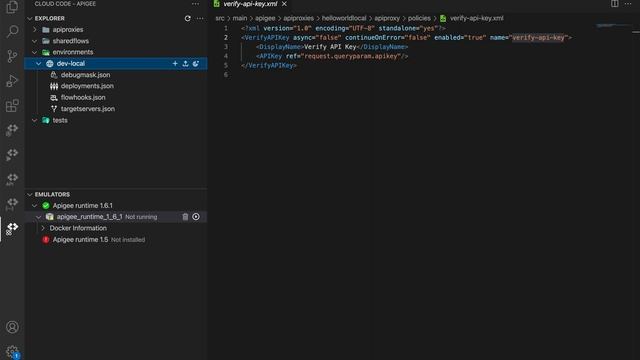This screenshot has height=360, width=640.
Task: Click the green status icon of runtime 1.6.1
Action: (46, 206)
